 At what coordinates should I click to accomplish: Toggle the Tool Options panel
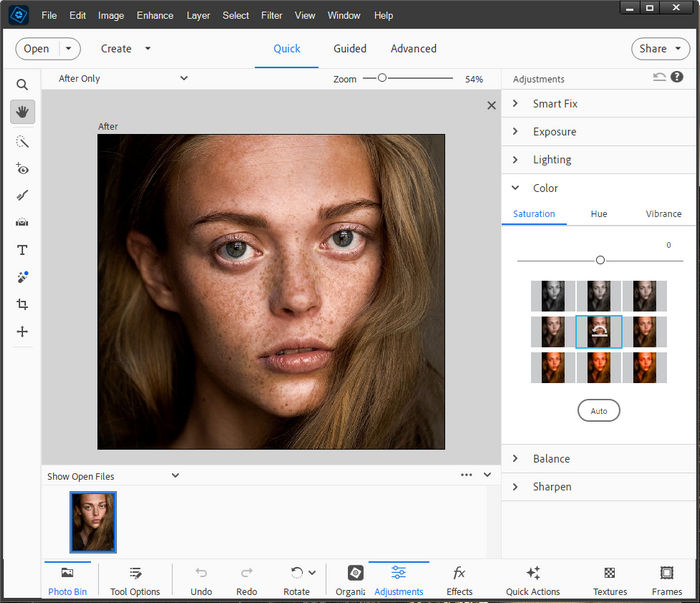(135, 580)
